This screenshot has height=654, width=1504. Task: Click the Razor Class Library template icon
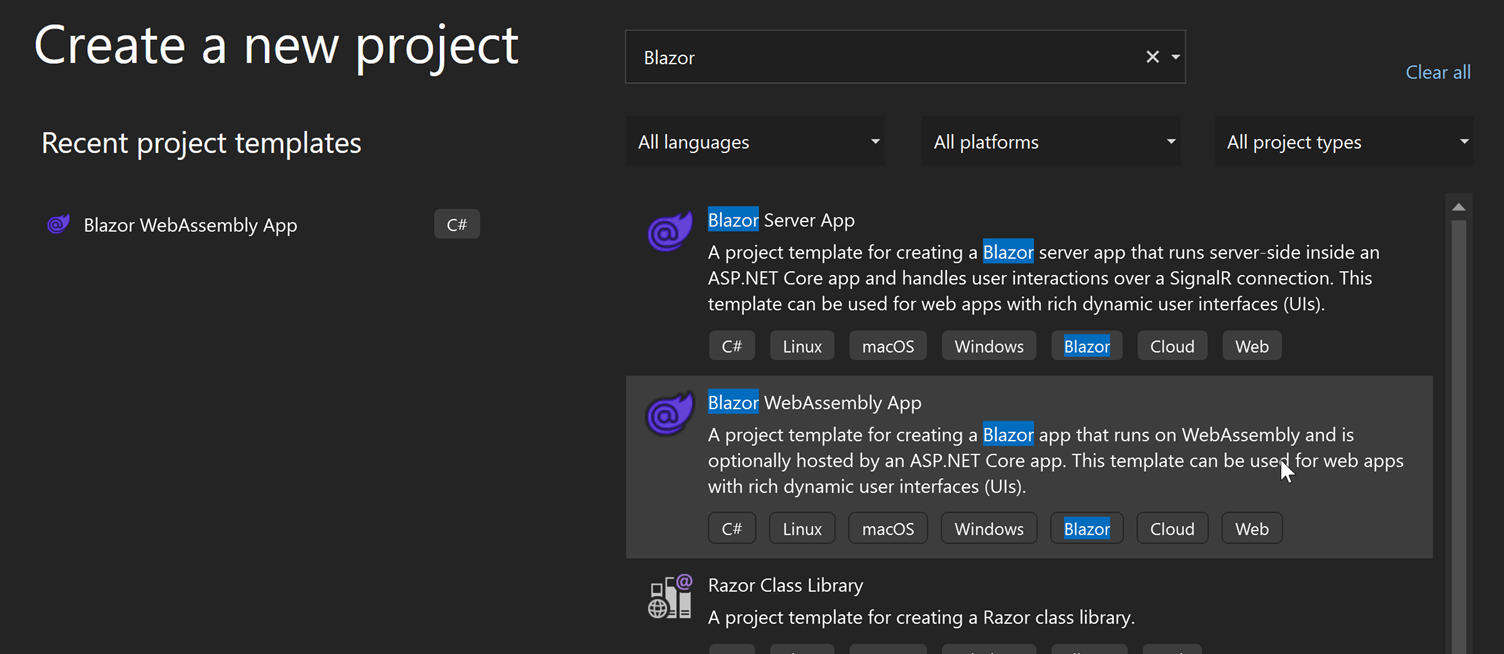pos(668,595)
